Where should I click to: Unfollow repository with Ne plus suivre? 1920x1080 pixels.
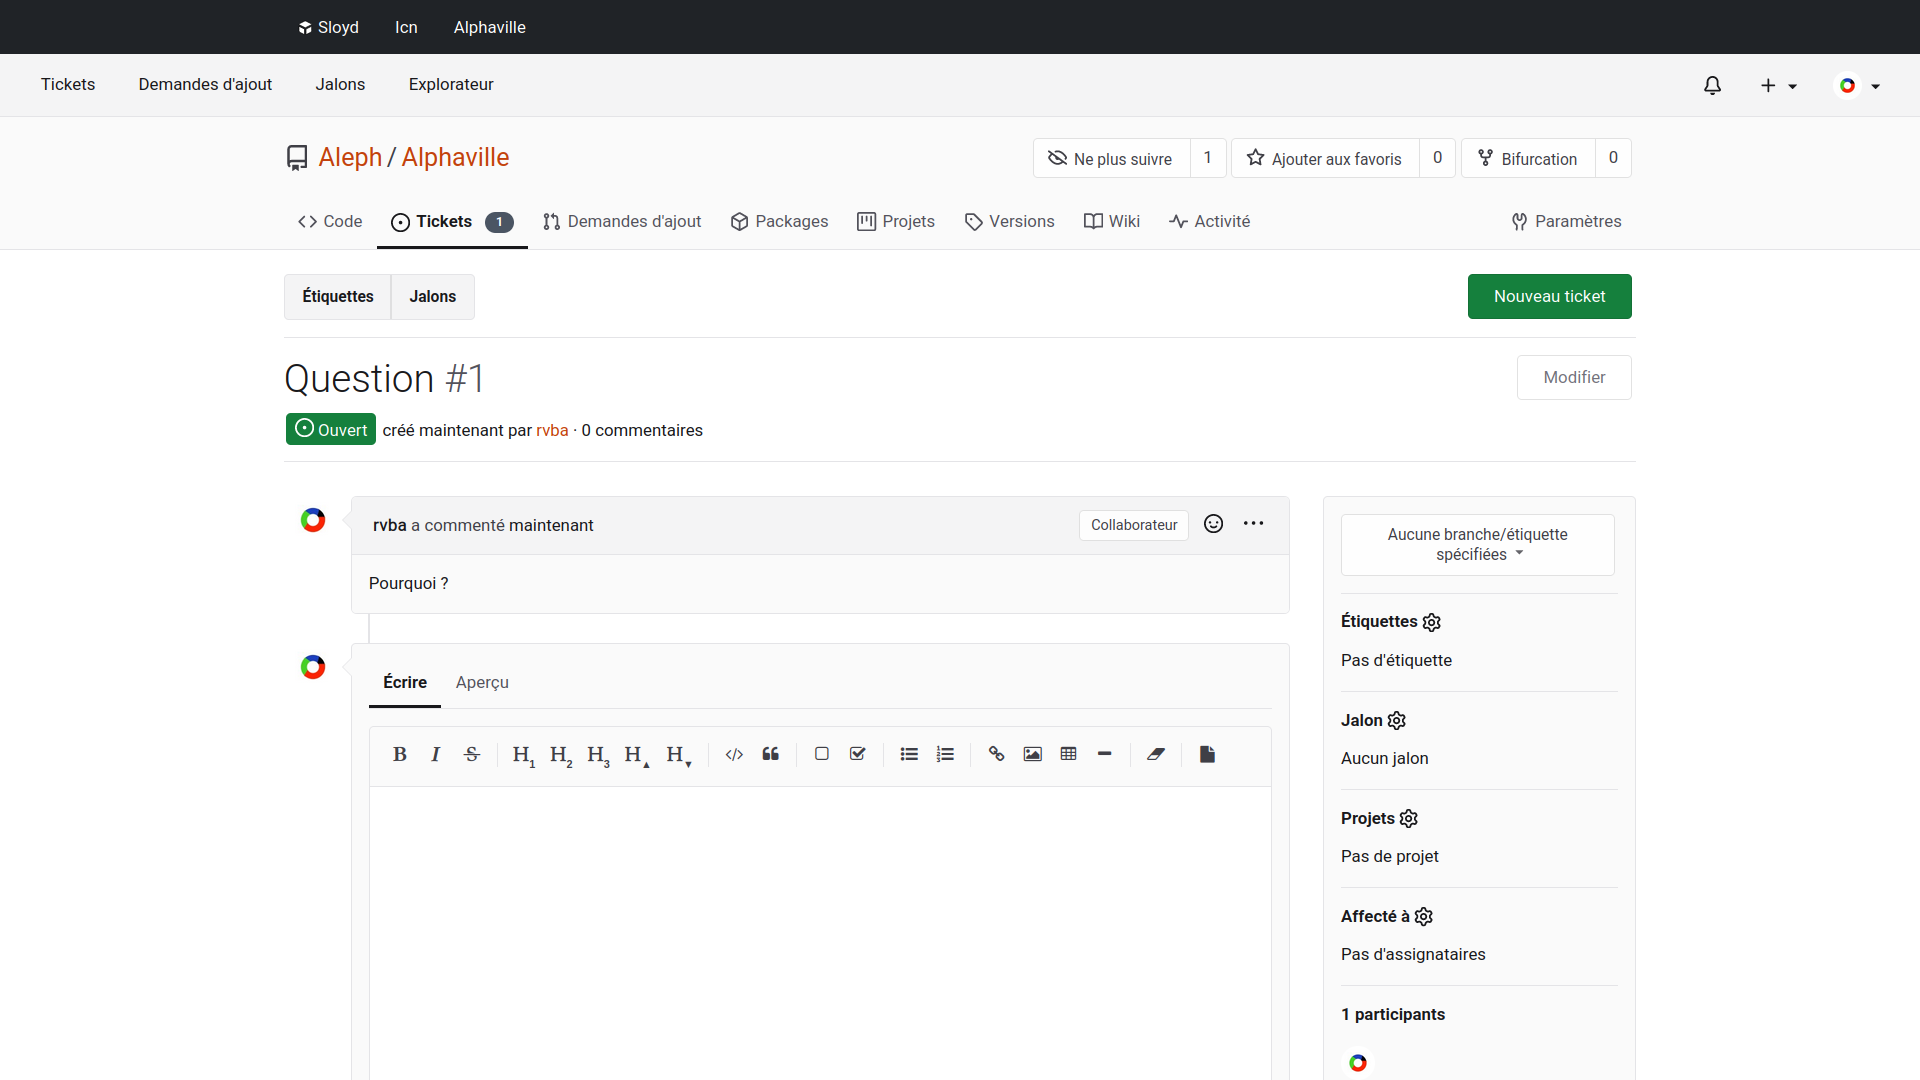pos(1110,158)
